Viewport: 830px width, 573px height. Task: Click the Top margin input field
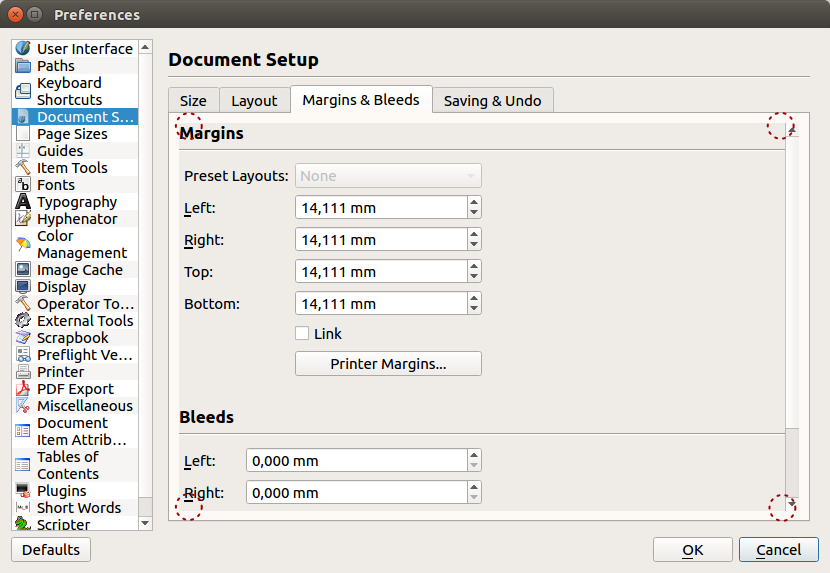(380, 272)
